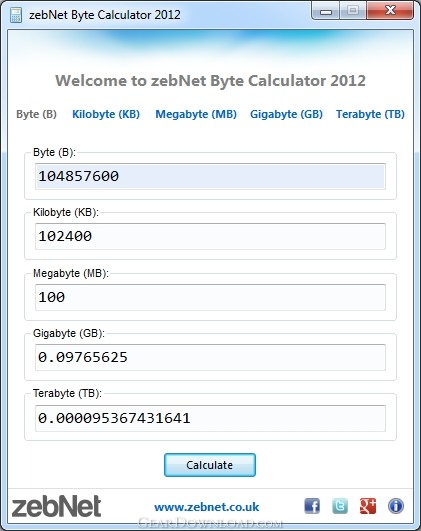This screenshot has height=531, width=421.
Task: Click the "Kilobyte (KB):" group label
Action: pos(66,212)
